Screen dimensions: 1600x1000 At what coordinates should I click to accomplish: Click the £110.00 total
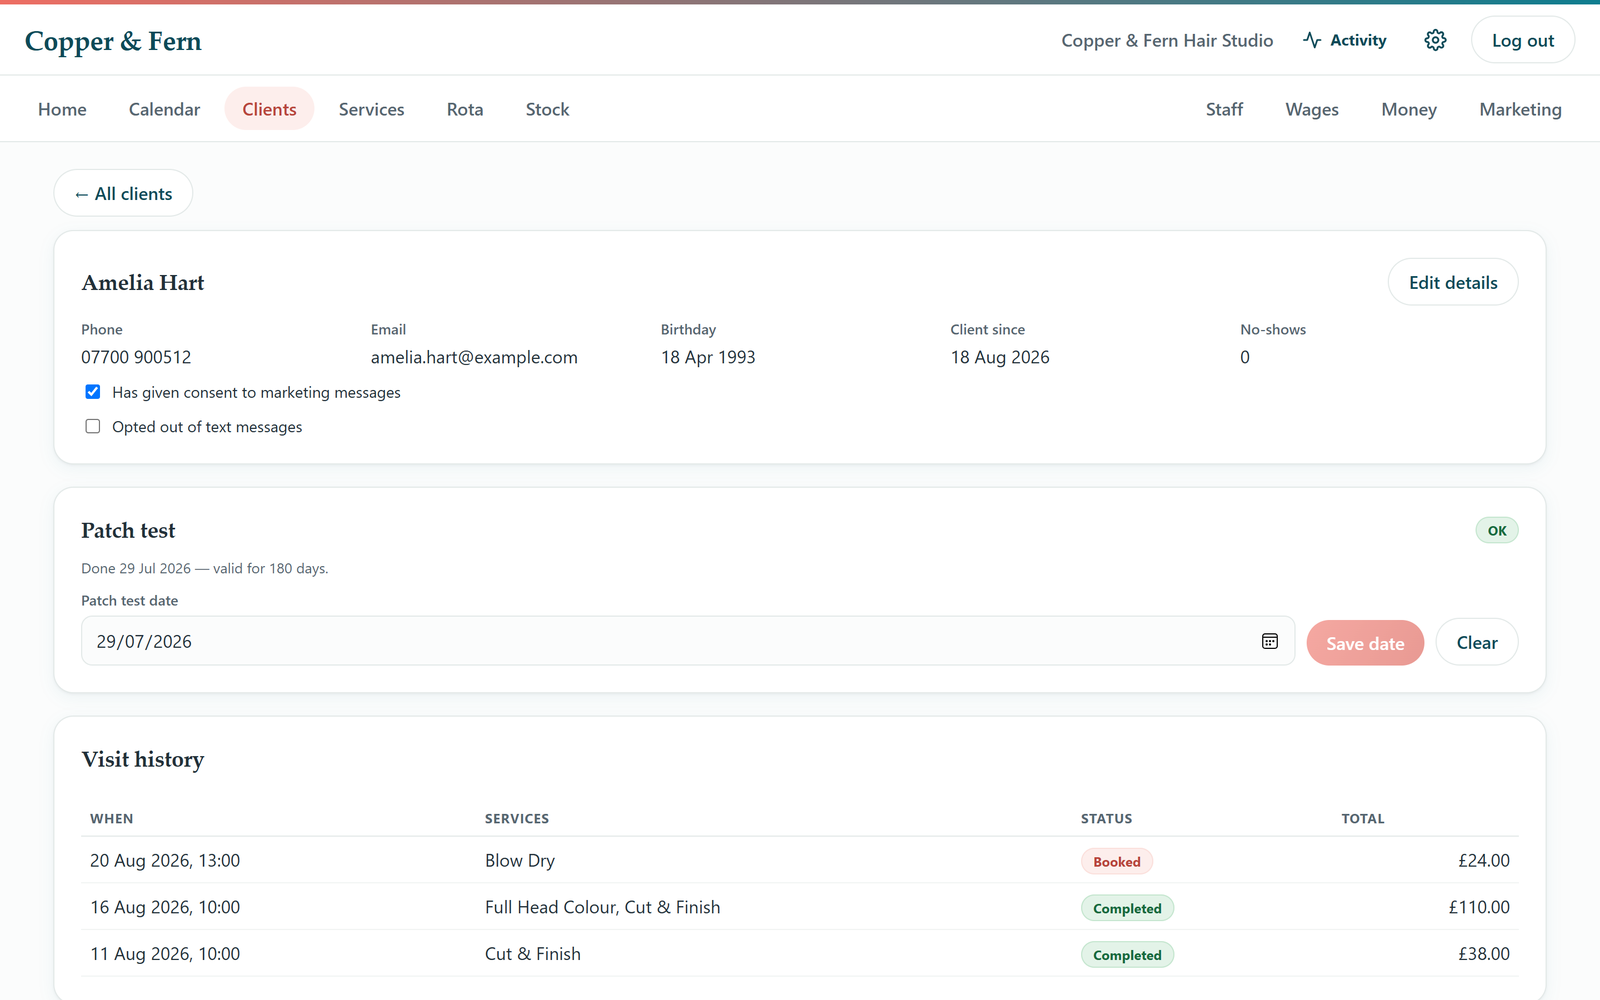pyautogui.click(x=1479, y=907)
